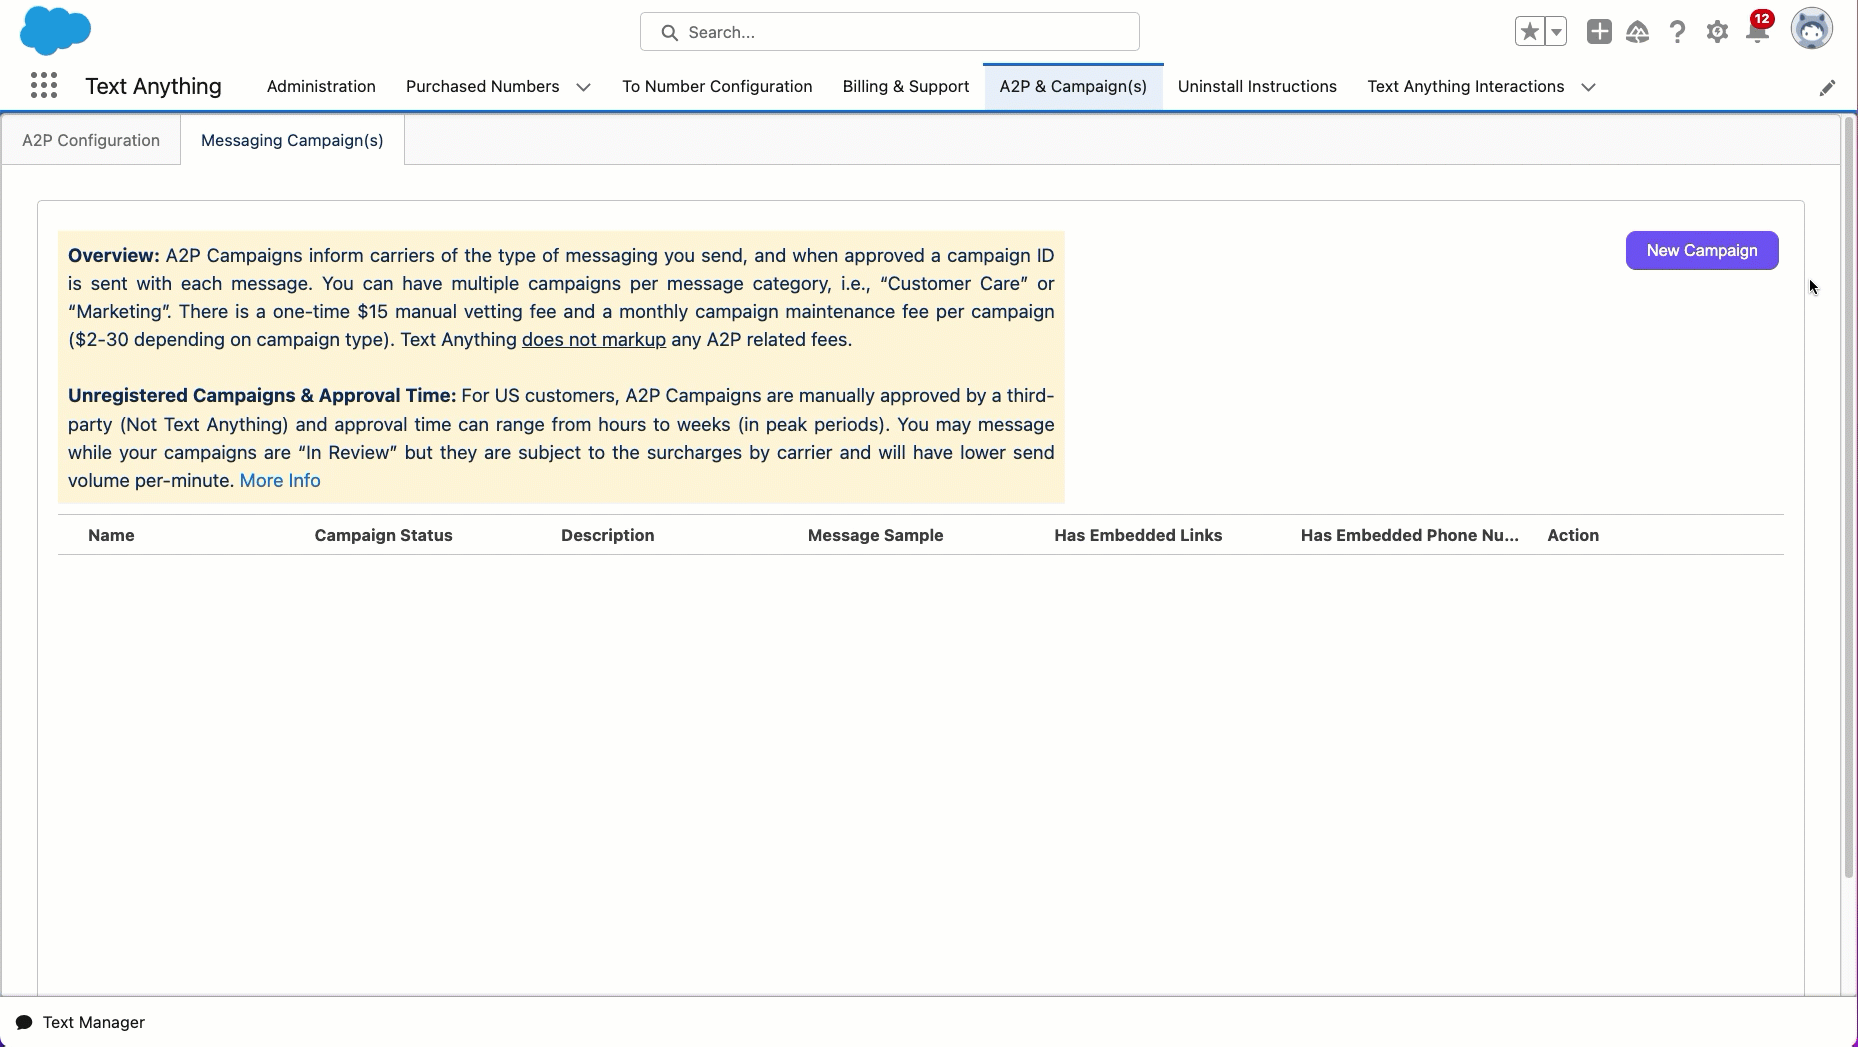The width and height of the screenshot is (1858, 1047).
Task: Open the Help question mark icon
Action: (1677, 32)
